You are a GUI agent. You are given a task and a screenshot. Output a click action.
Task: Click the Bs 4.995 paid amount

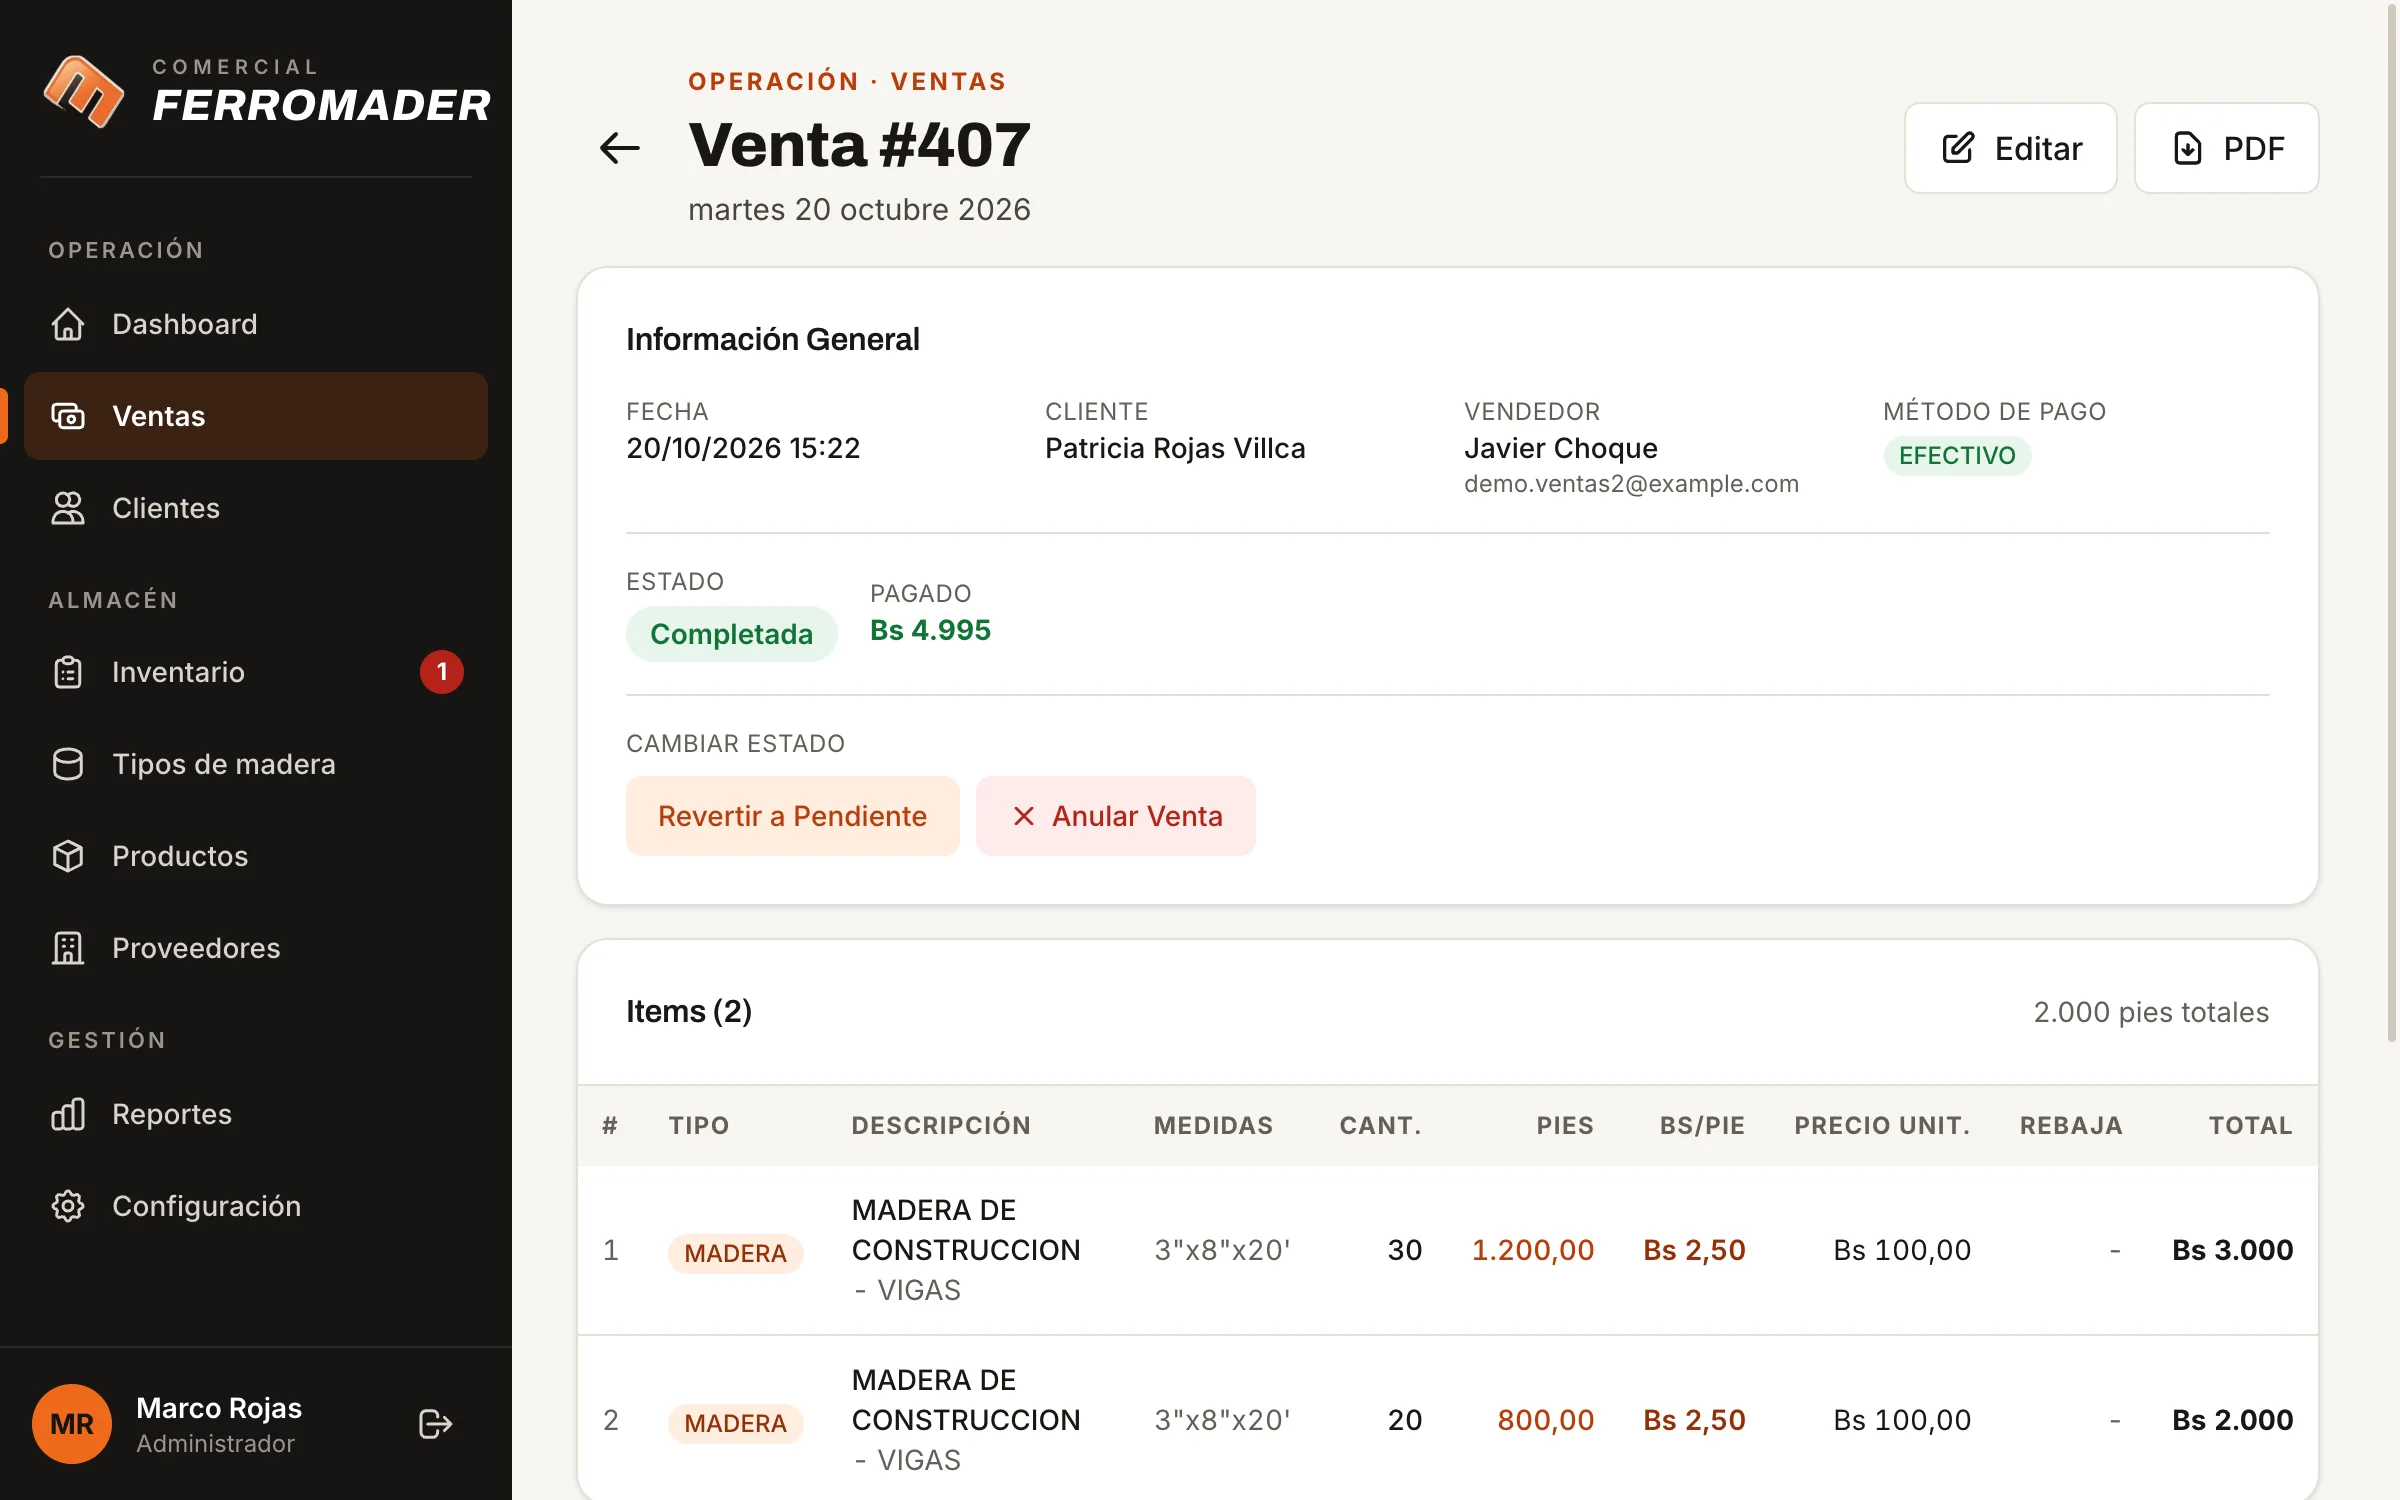[930, 630]
